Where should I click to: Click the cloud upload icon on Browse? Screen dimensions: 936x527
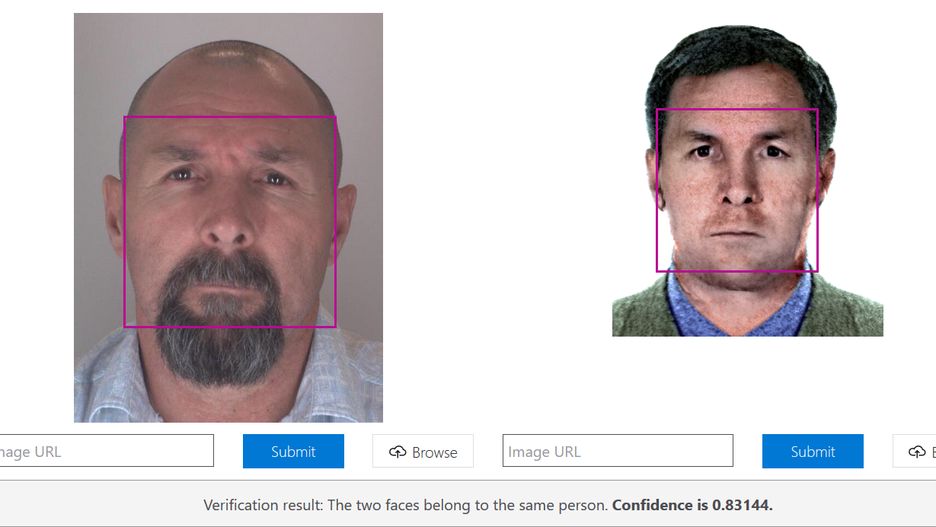click(398, 452)
